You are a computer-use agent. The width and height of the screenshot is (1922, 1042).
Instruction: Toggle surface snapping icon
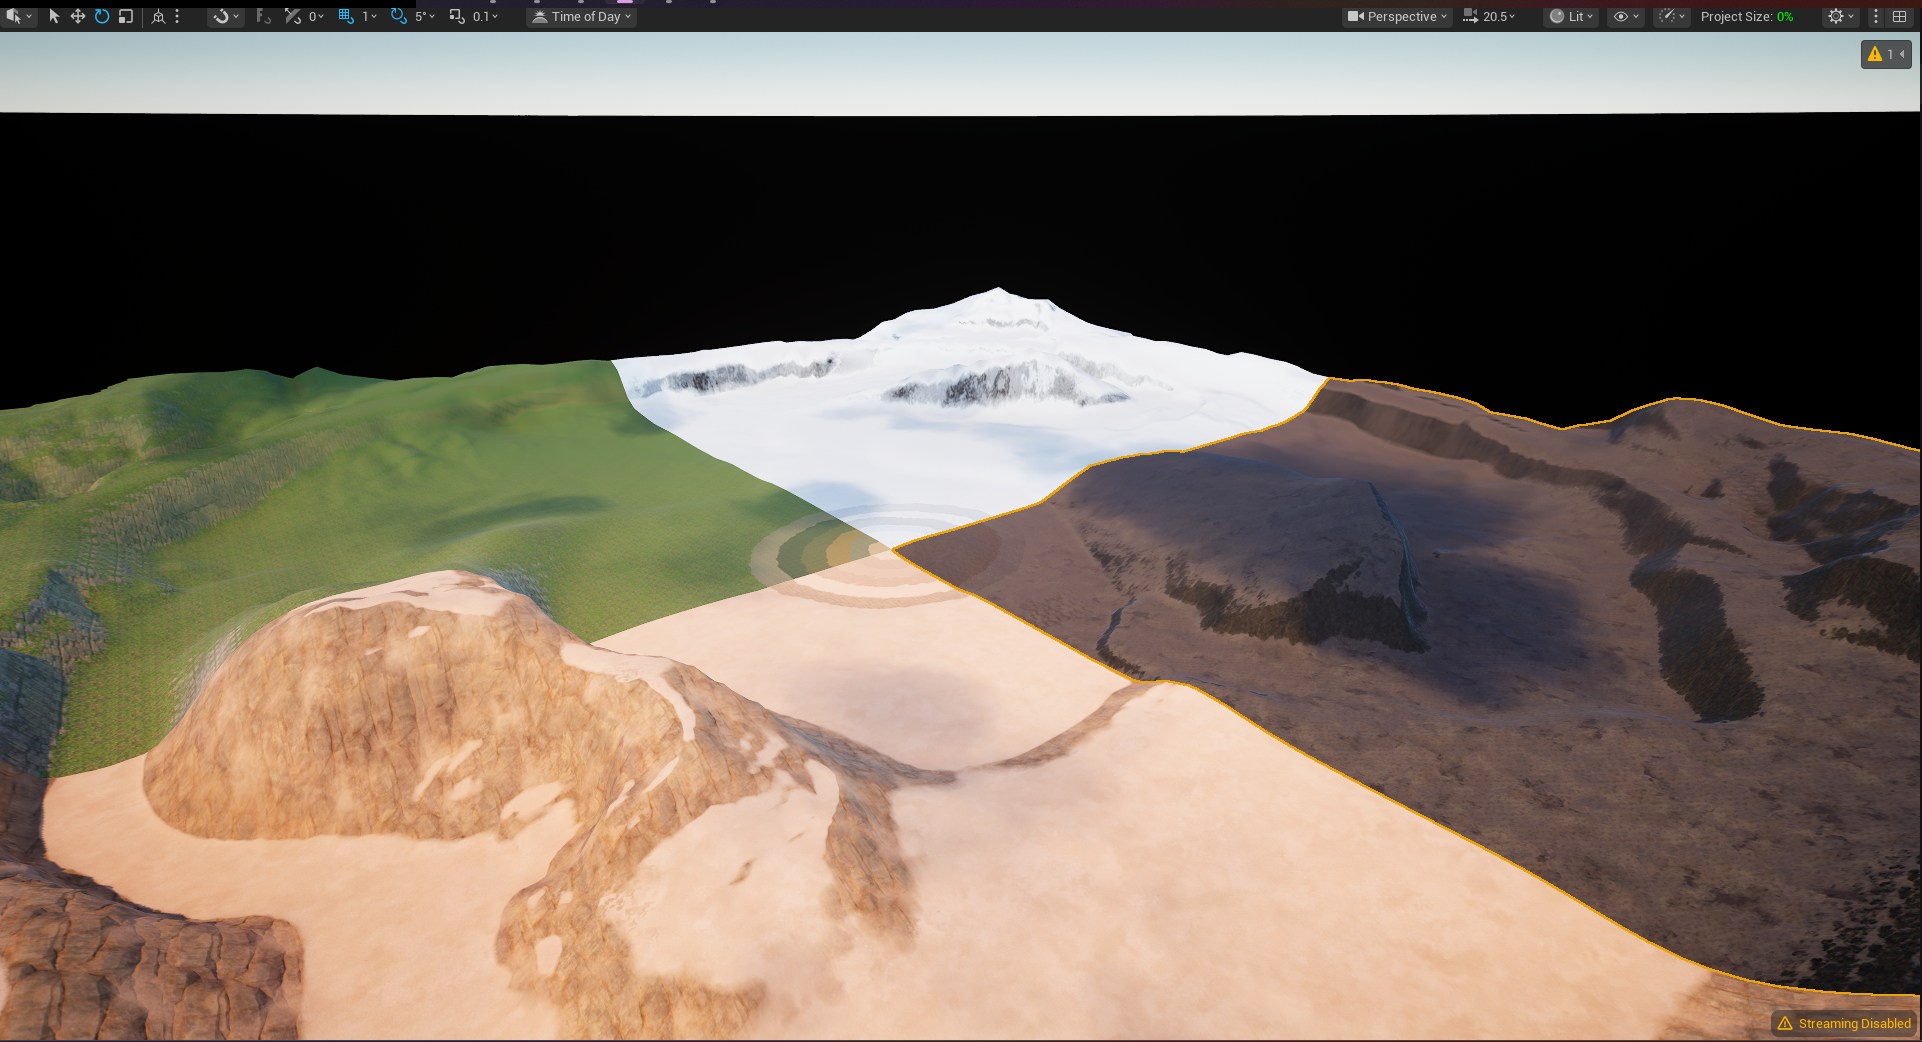click(x=263, y=16)
